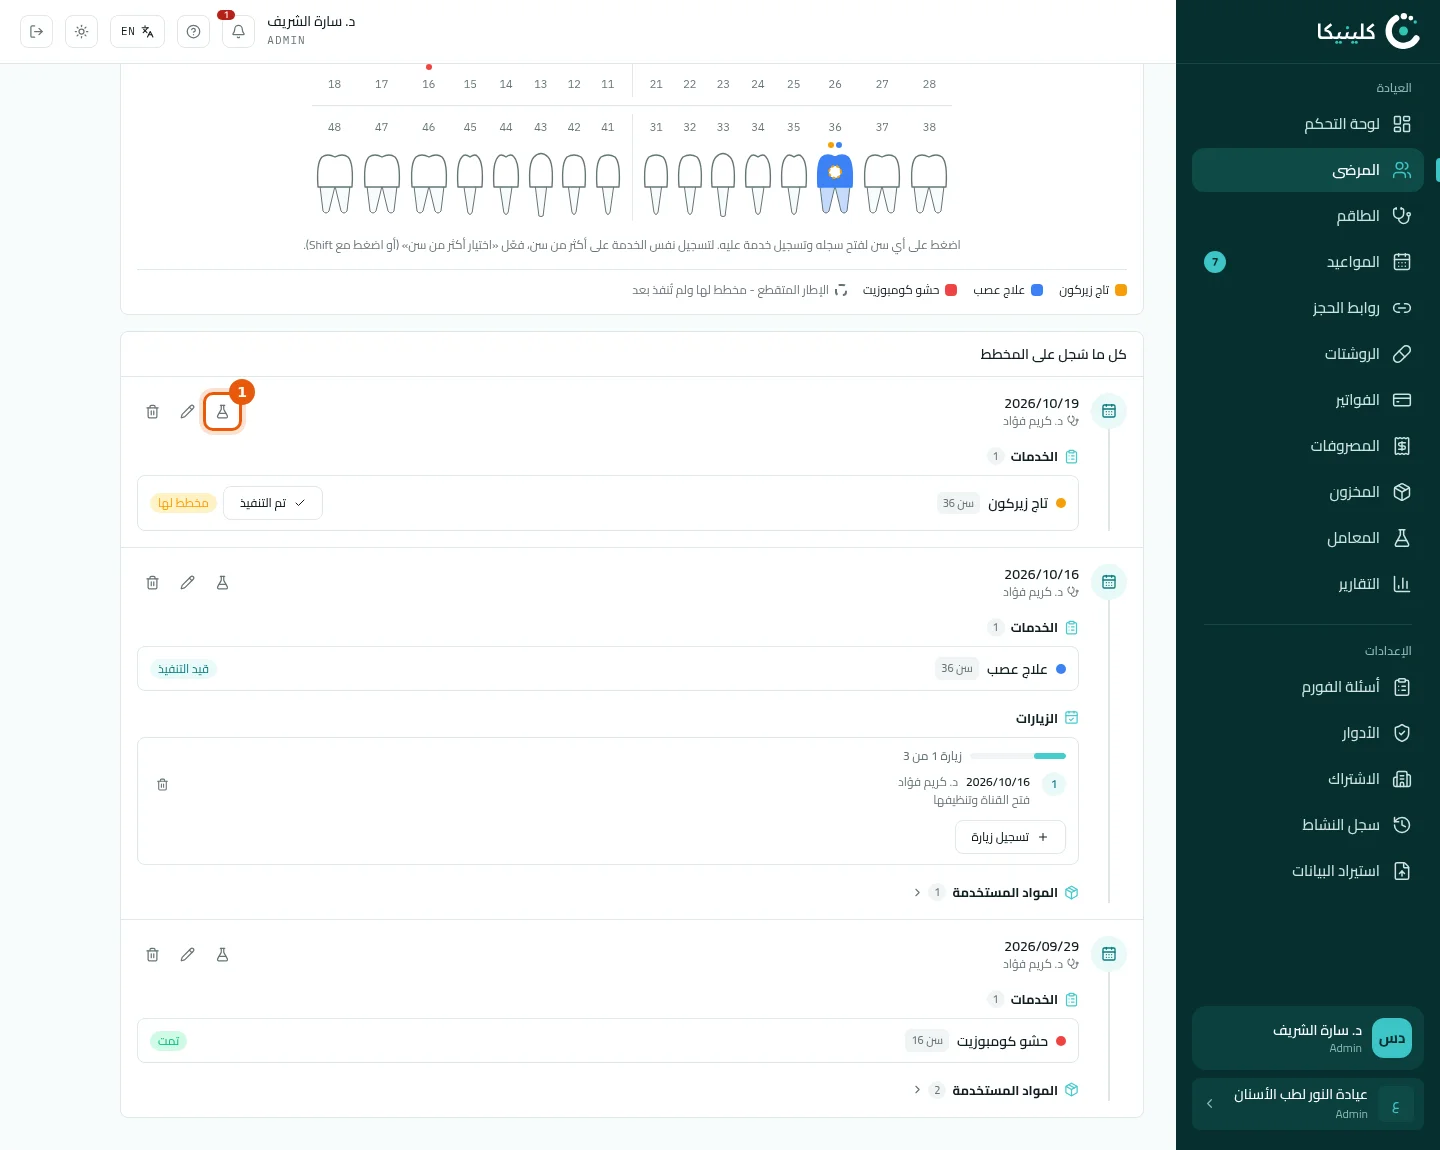Viewport: 1440px width, 1150px height.
Task: Switch language with the EN toggle
Action: [137, 32]
